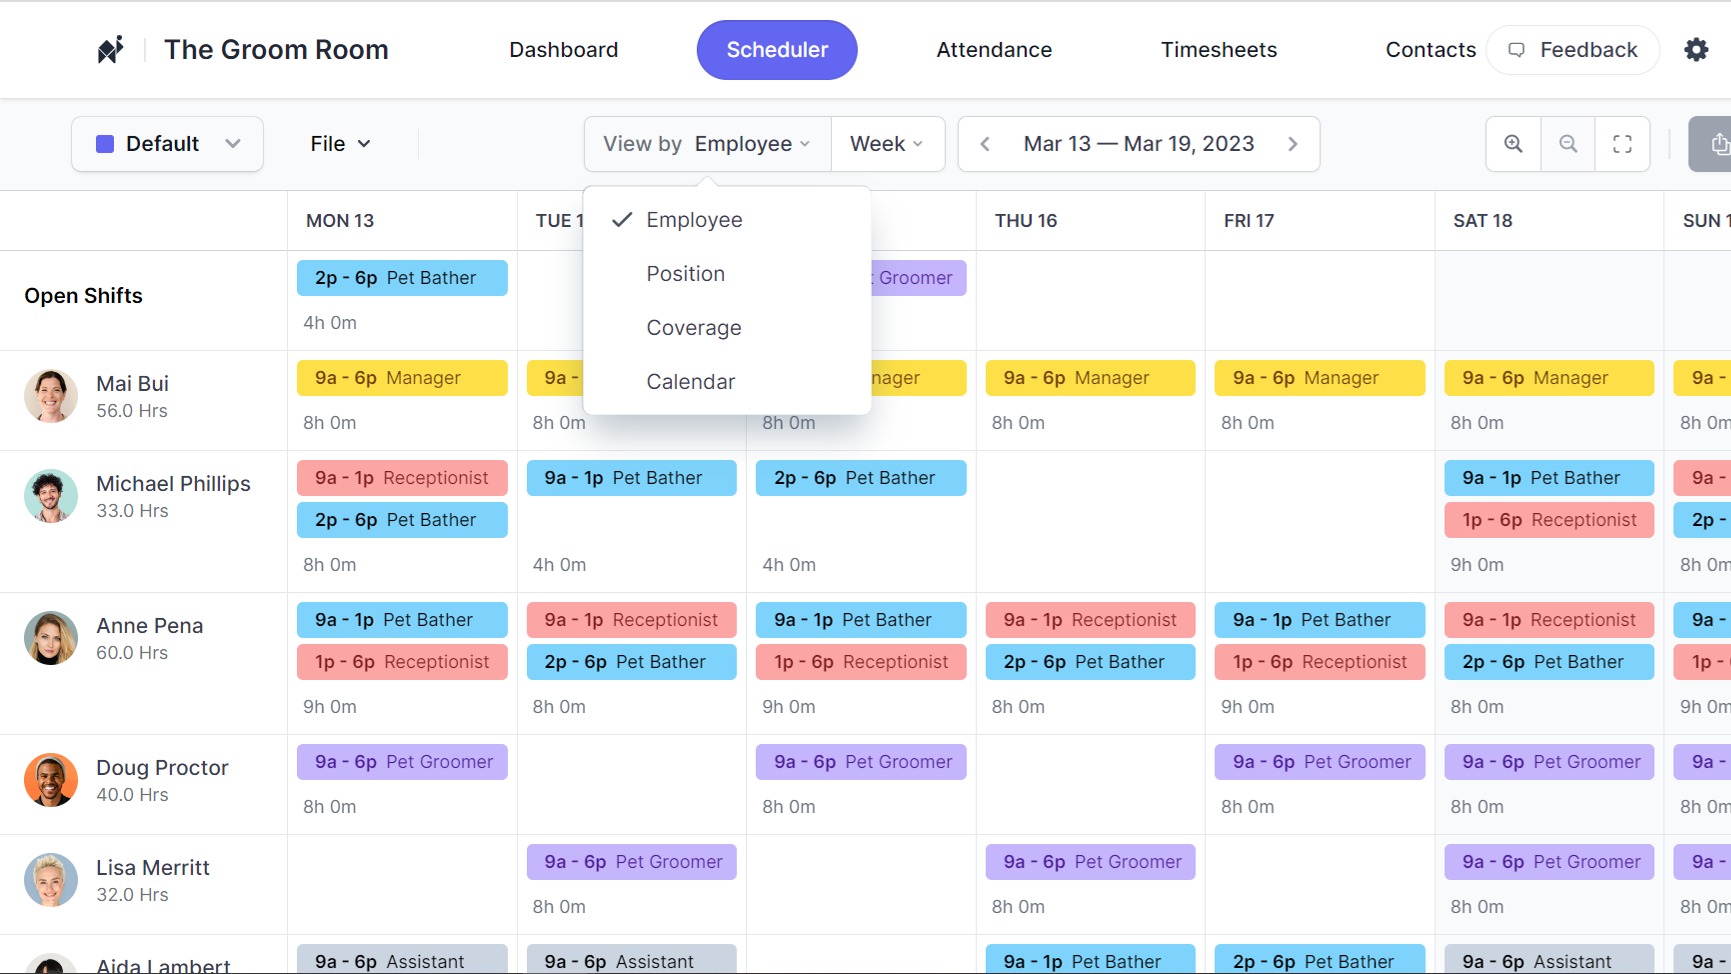Screen dimensions: 1731x974
Task: Click the share/export icon button
Action: click(x=1716, y=144)
